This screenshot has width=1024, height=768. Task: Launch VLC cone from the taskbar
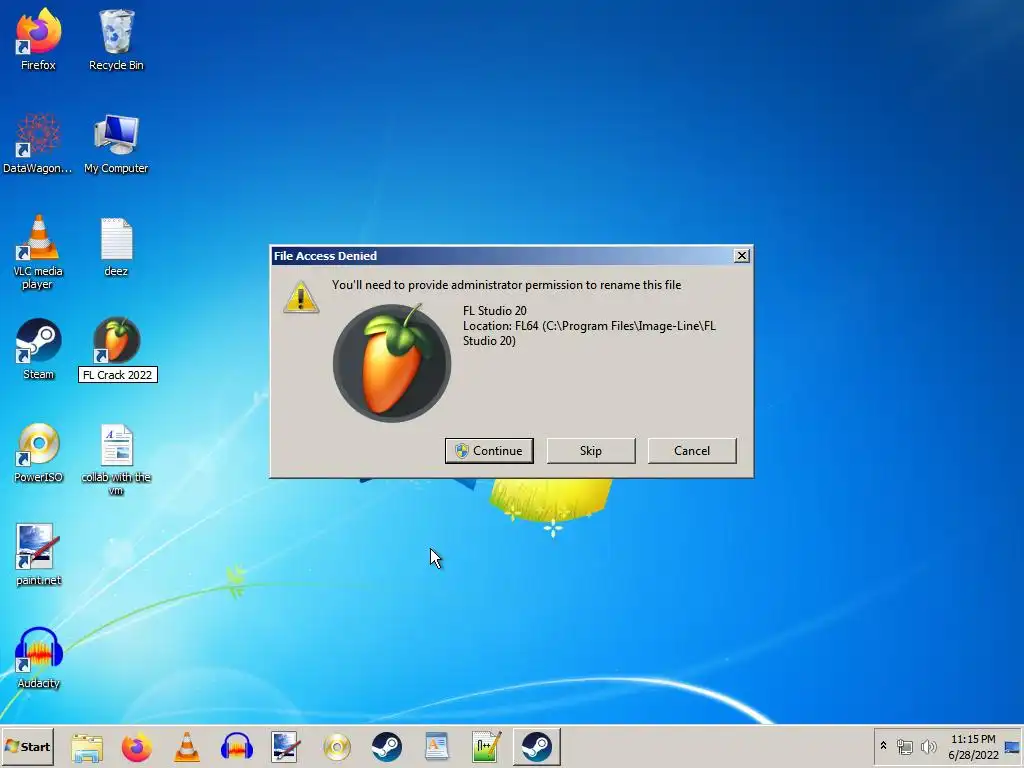187,747
